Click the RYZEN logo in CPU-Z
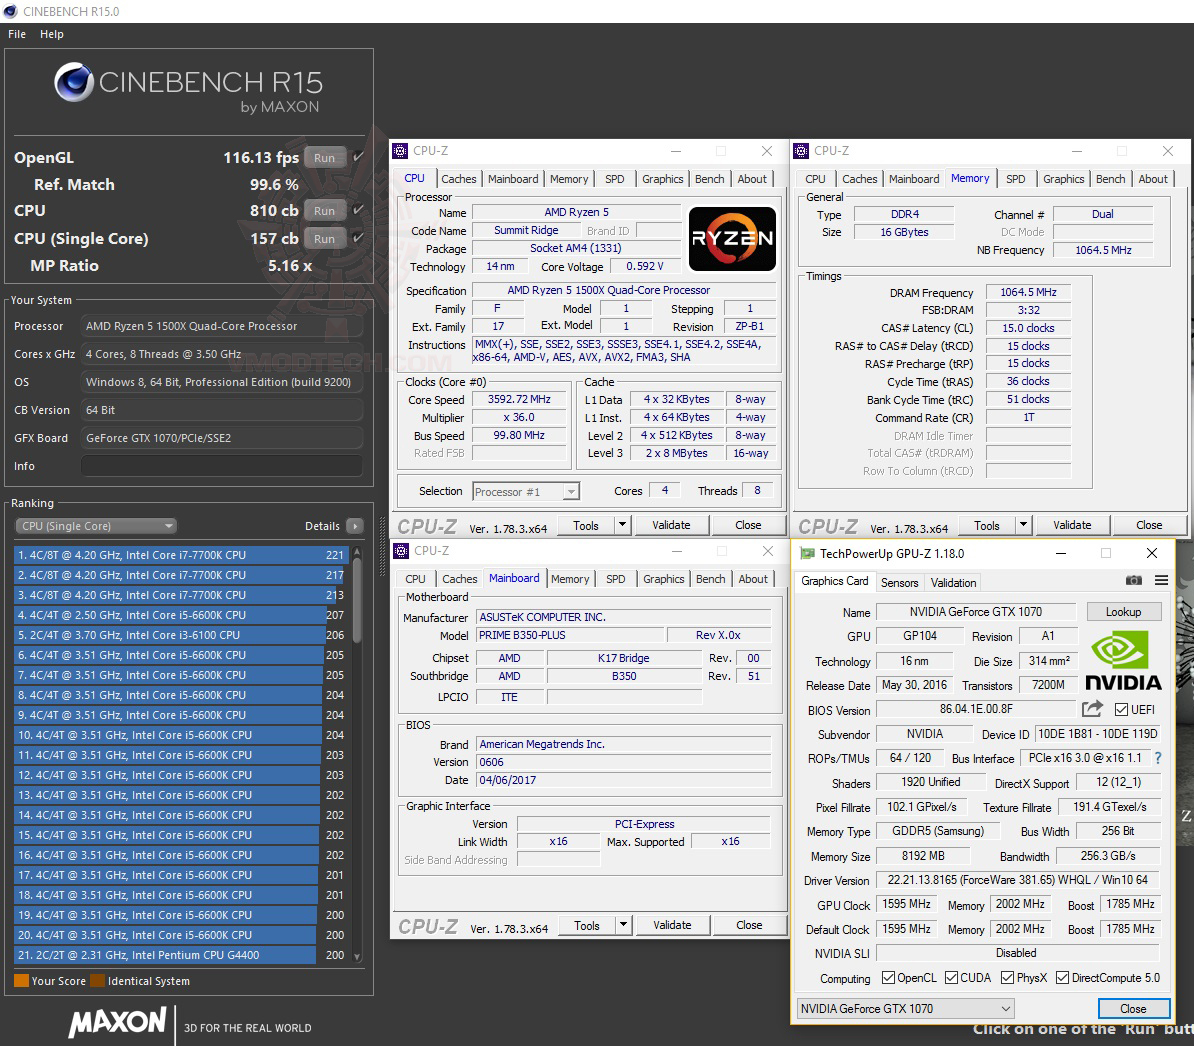 pyautogui.click(x=732, y=239)
